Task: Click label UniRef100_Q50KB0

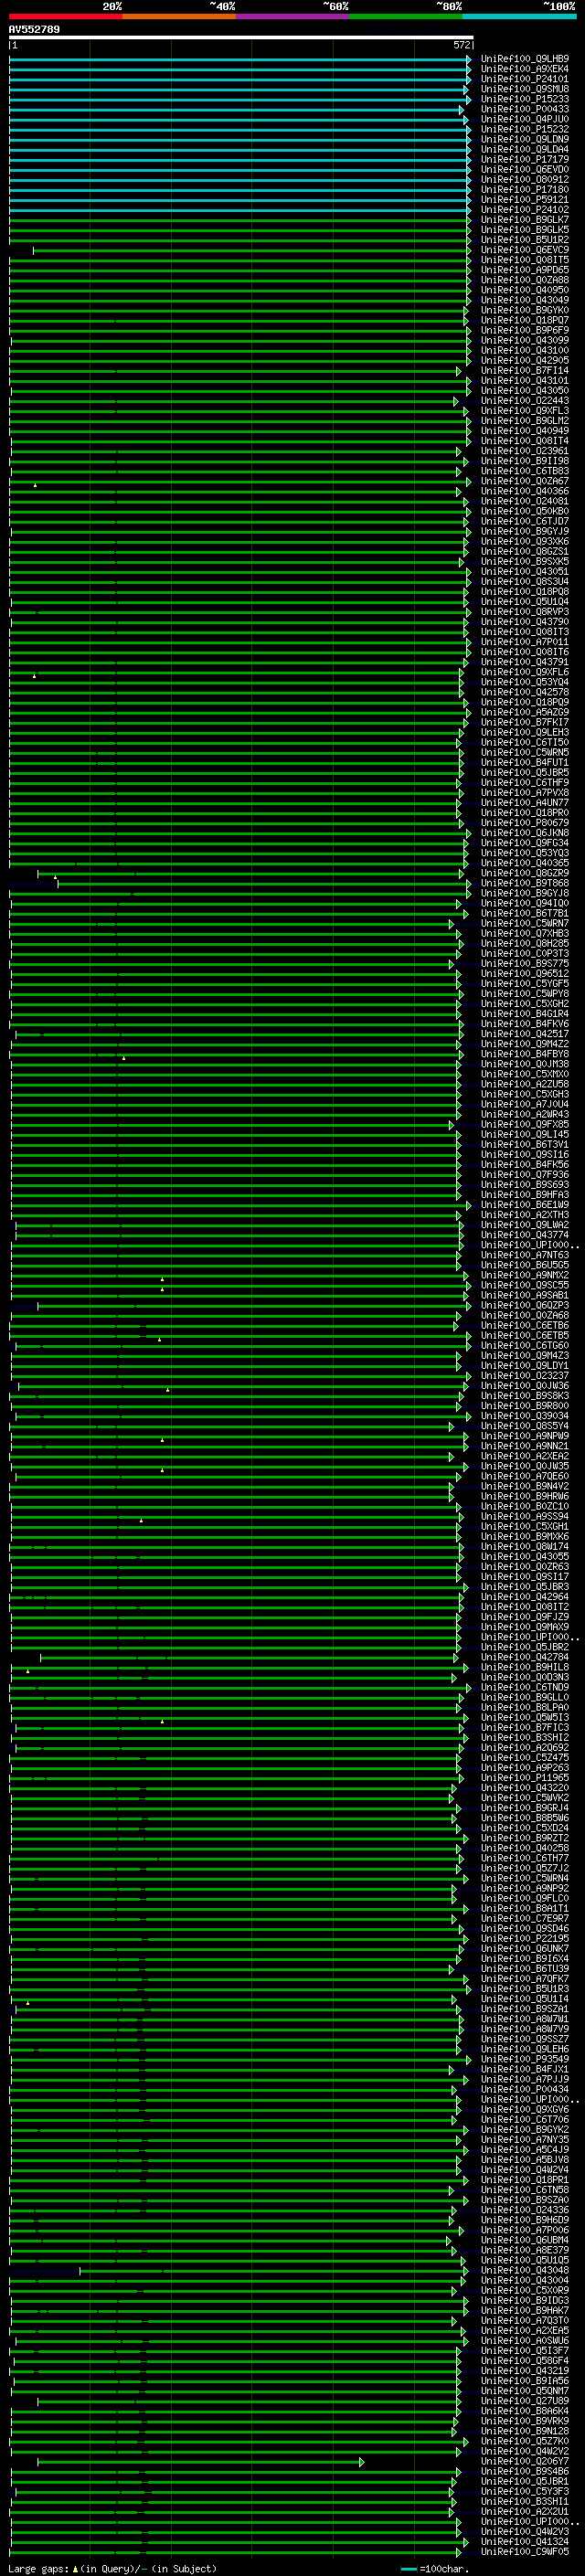Action: (525, 511)
